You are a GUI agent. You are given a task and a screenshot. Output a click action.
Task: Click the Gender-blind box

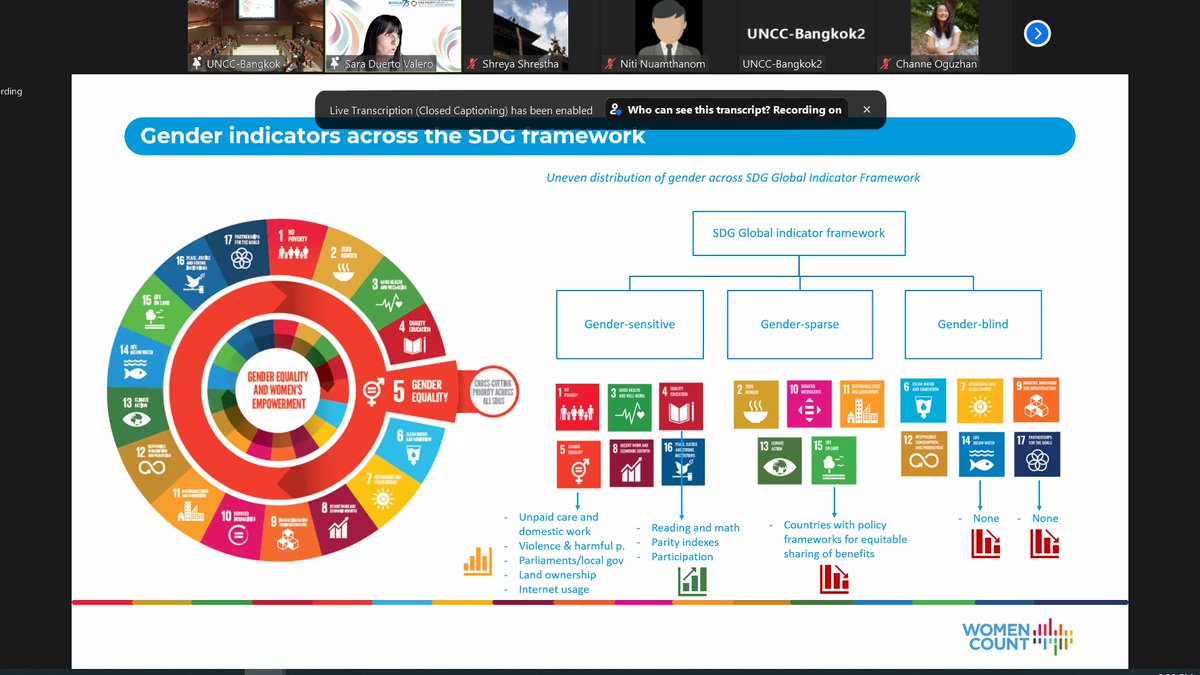972,324
